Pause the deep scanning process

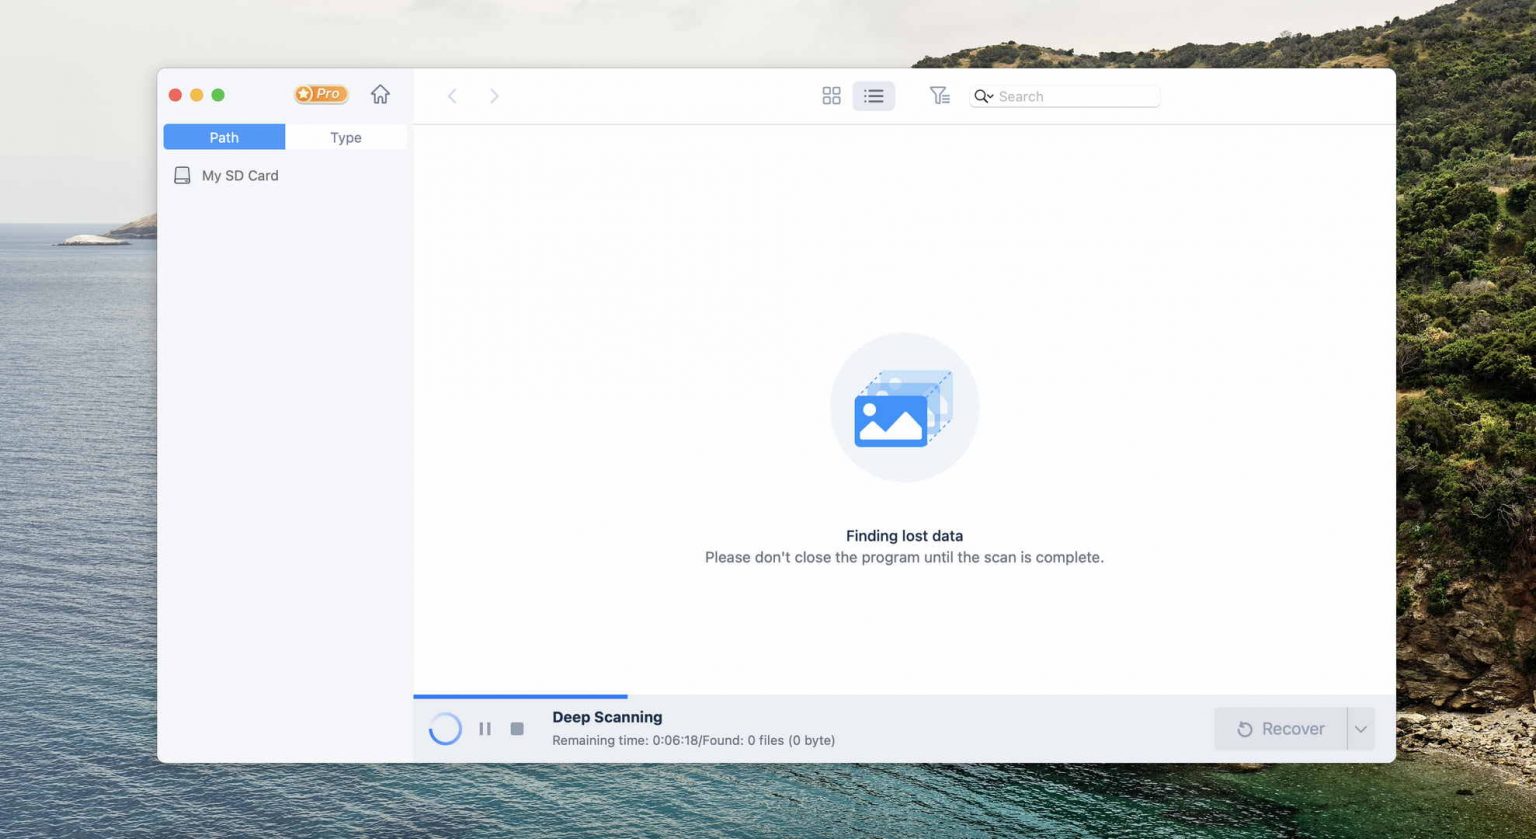(x=485, y=729)
